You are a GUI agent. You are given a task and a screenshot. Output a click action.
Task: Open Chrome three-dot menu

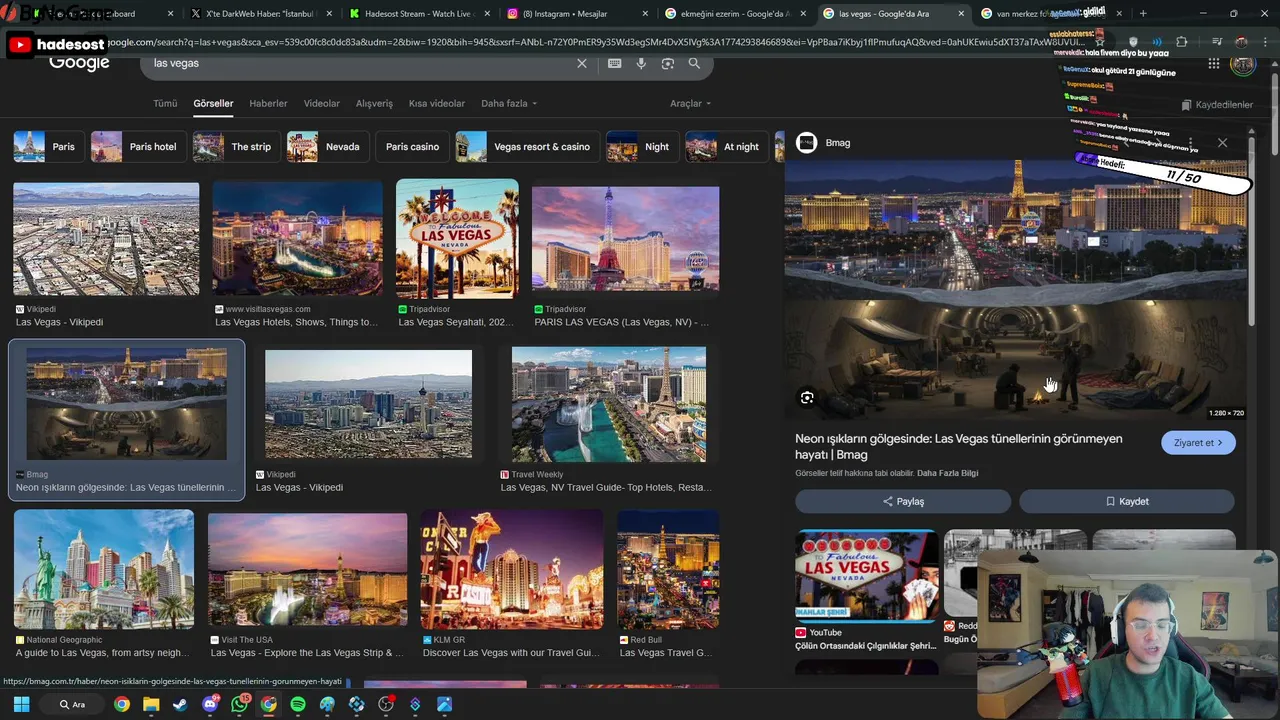[1264, 42]
